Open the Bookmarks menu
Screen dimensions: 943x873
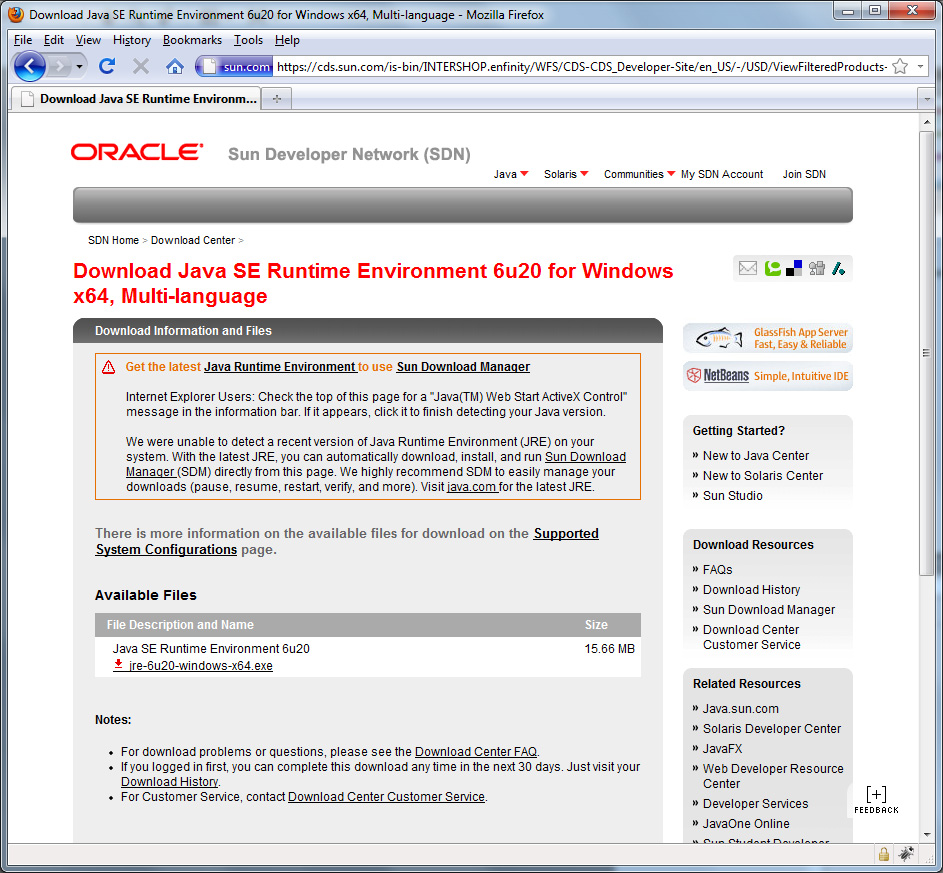(x=192, y=40)
